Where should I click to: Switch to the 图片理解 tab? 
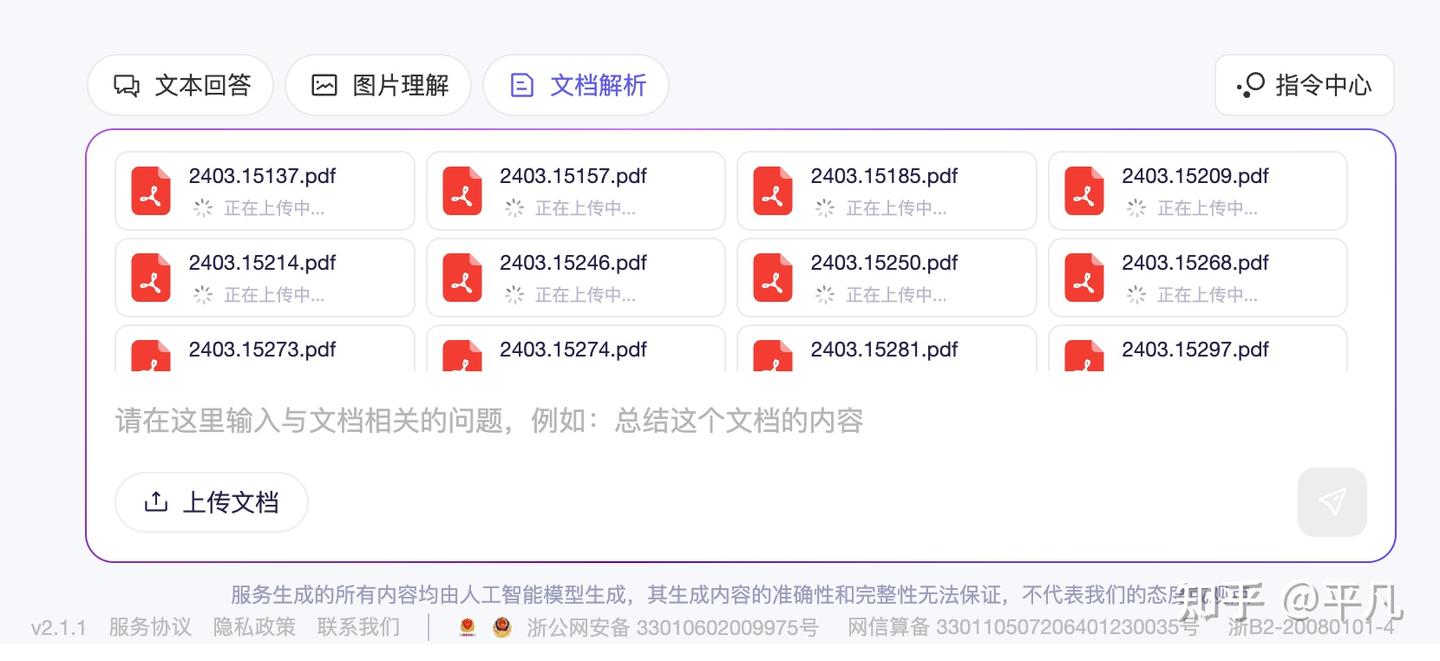[378, 86]
